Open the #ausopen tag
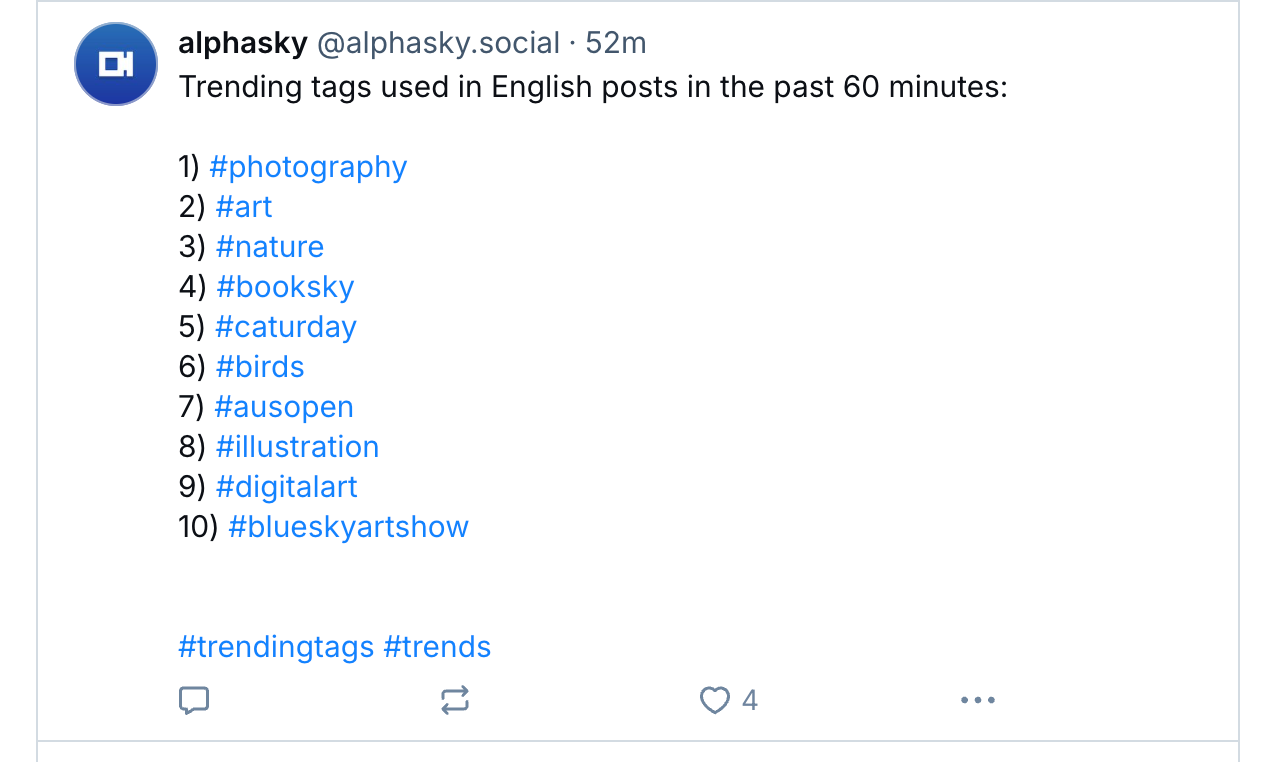1280x762 pixels. click(x=284, y=407)
